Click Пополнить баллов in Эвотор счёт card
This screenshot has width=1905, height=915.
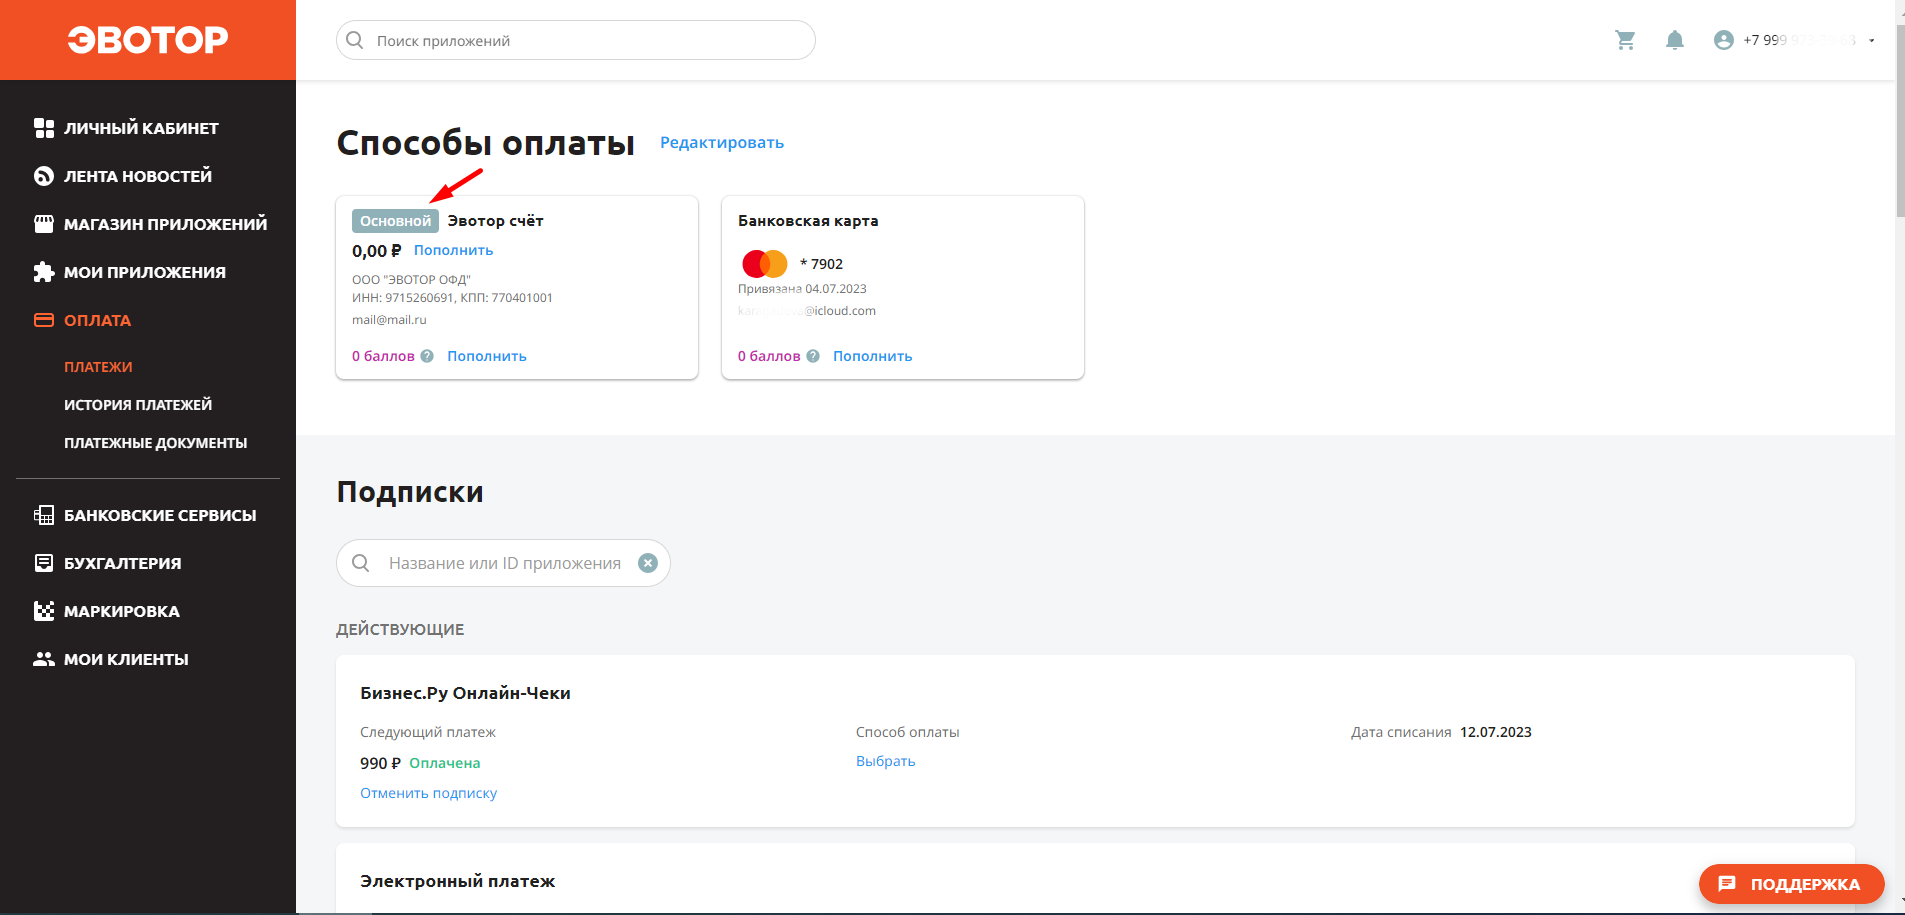pyautogui.click(x=487, y=356)
